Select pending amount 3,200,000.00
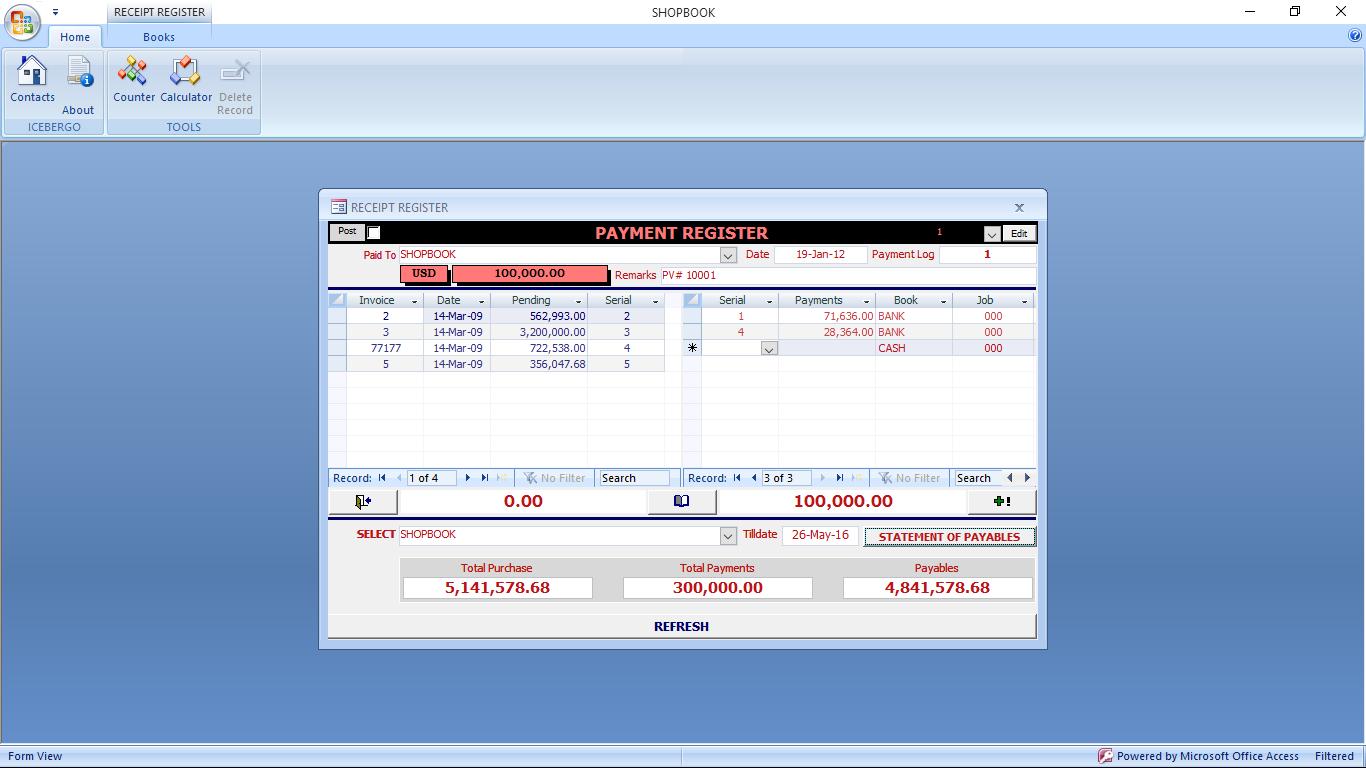Viewport: 1366px width, 768px height. 539,332
